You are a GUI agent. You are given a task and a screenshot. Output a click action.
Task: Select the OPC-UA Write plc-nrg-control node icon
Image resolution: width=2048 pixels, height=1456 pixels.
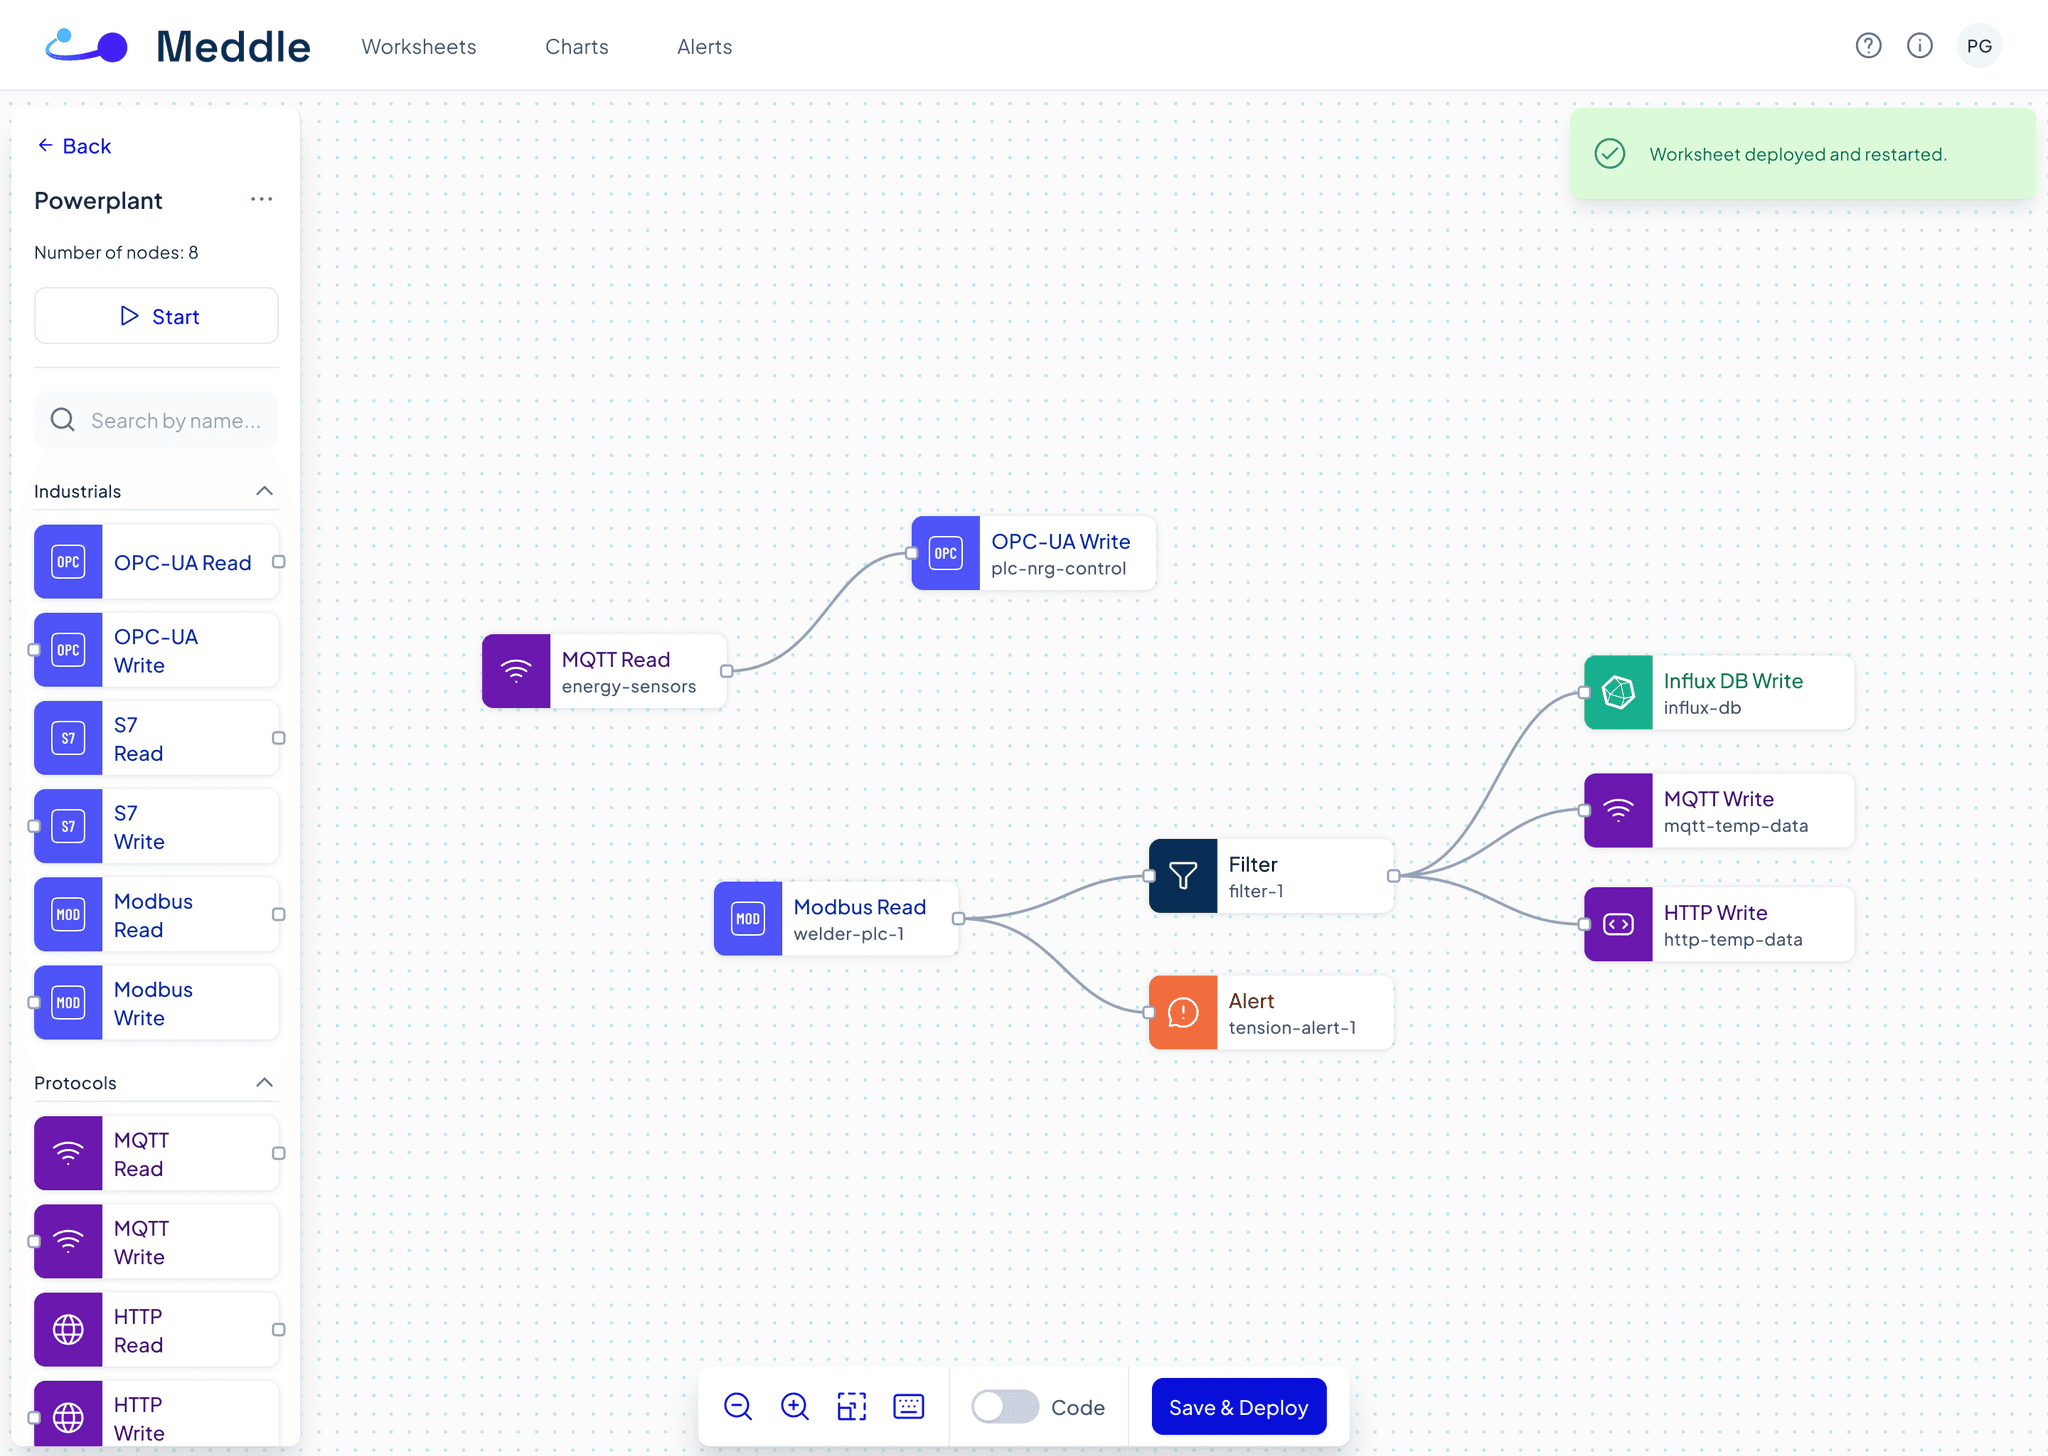point(946,553)
